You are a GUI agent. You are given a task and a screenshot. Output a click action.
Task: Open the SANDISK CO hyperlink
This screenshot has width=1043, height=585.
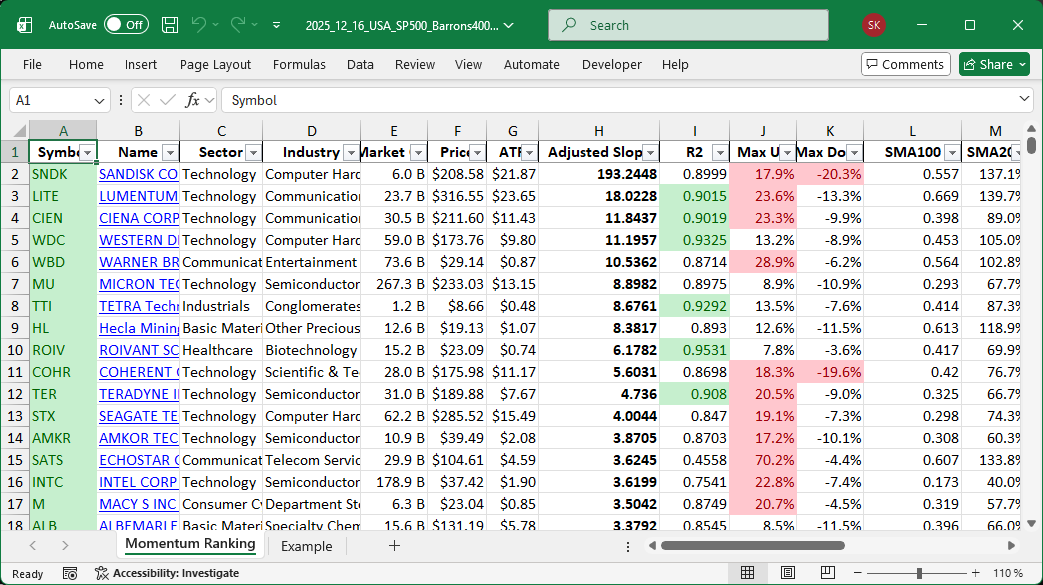point(138,174)
